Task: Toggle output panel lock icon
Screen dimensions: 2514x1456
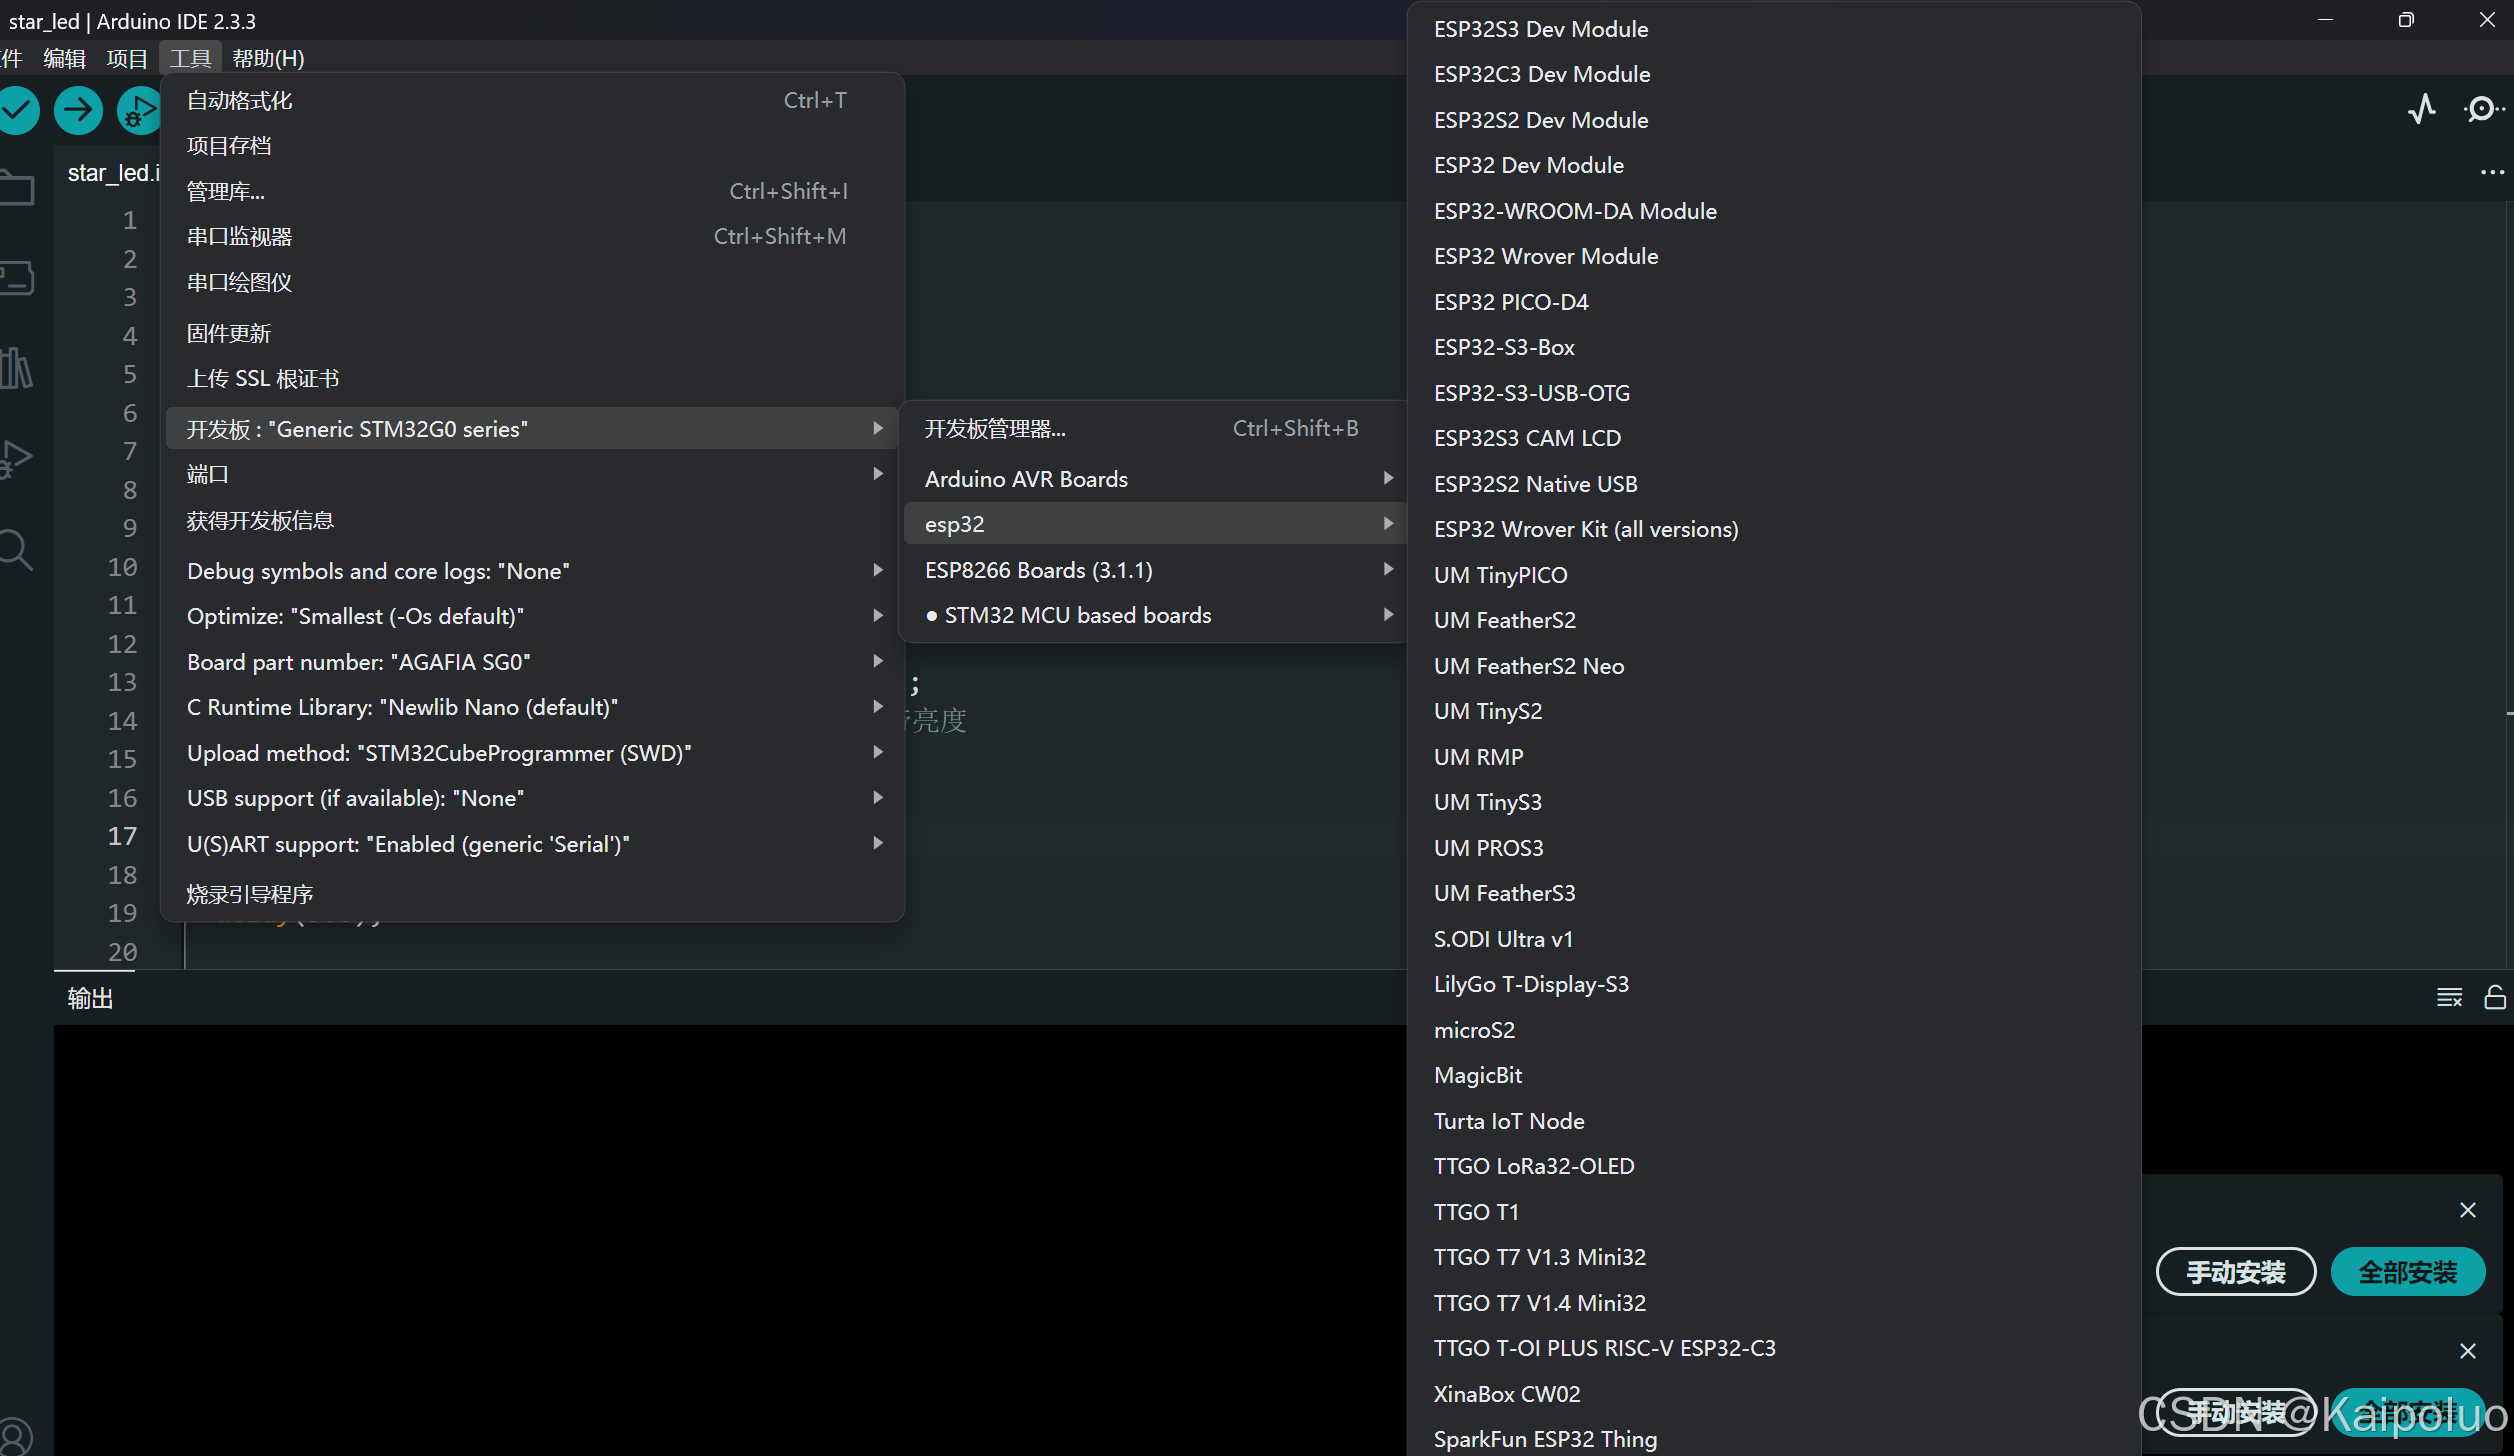Action: point(2494,997)
